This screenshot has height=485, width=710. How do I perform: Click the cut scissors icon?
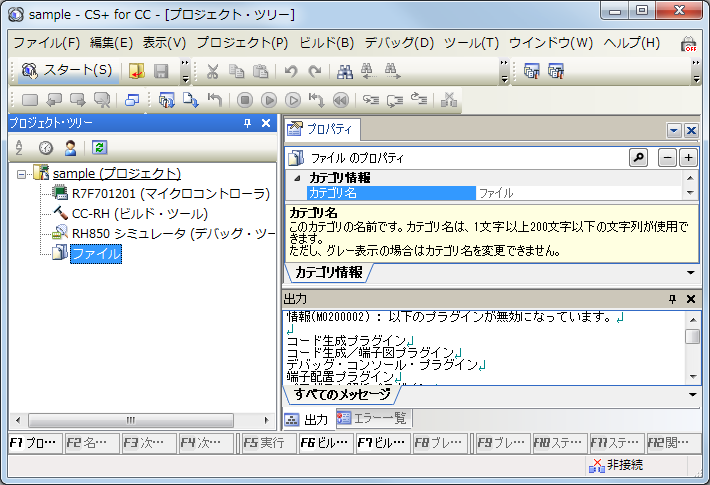click(212, 71)
